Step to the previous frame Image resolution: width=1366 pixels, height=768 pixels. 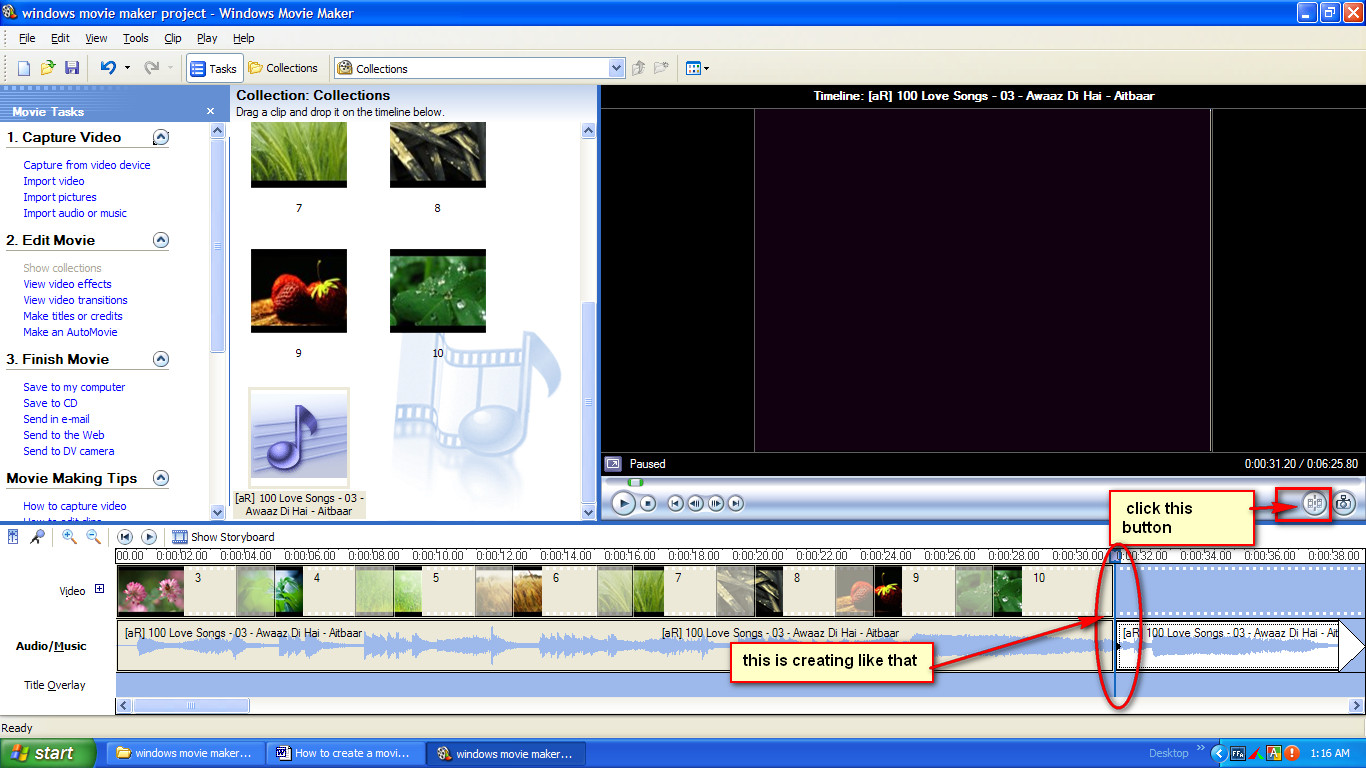pos(696,503)
